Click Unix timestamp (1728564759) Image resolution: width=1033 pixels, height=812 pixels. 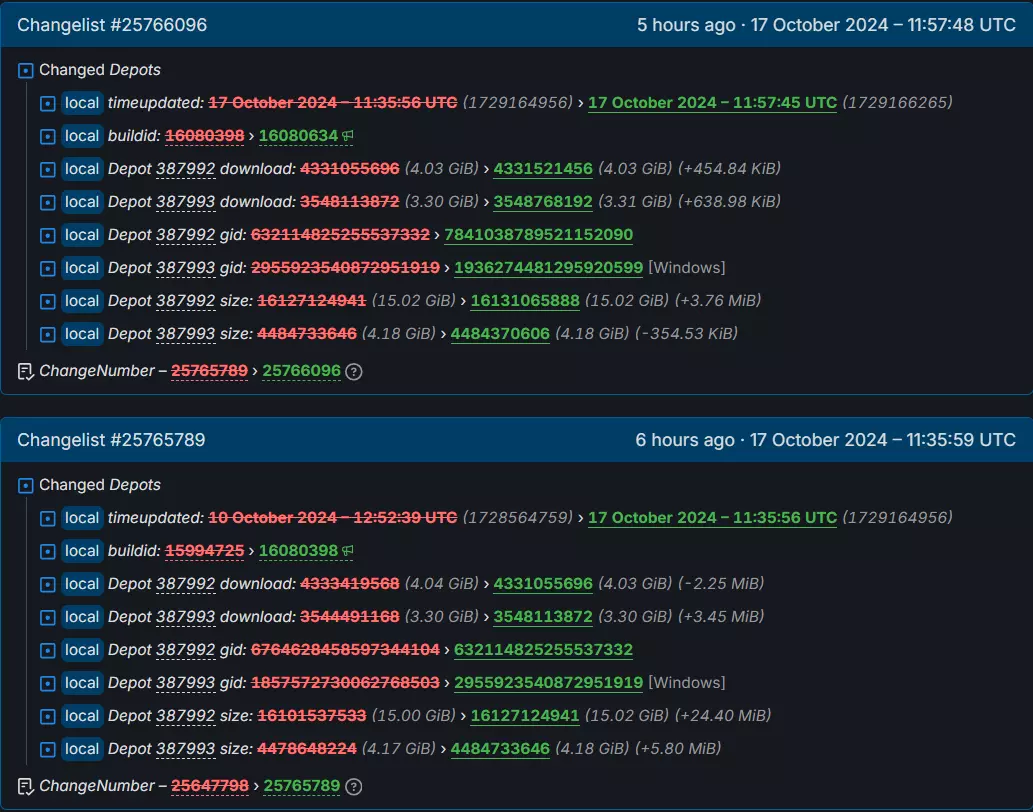(x=518, y=518)
